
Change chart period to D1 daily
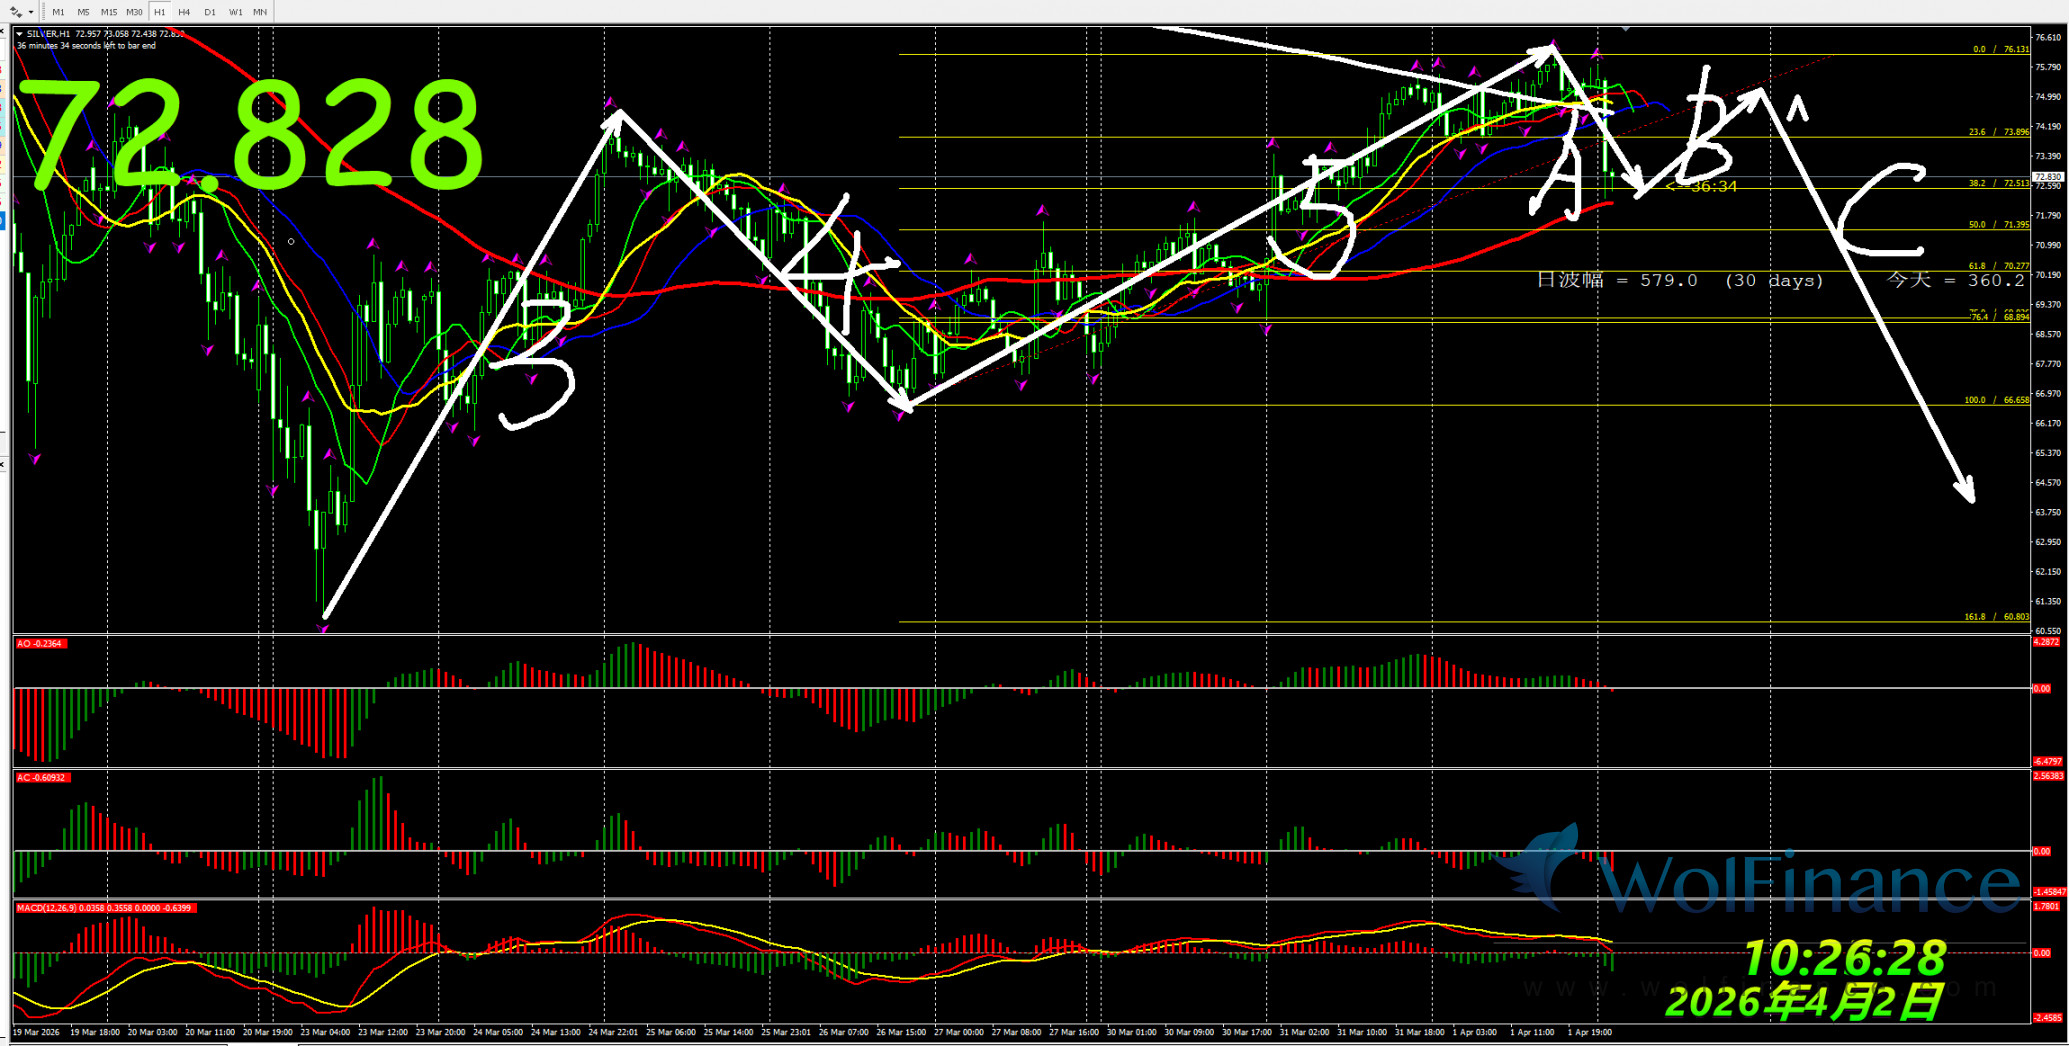209,12
